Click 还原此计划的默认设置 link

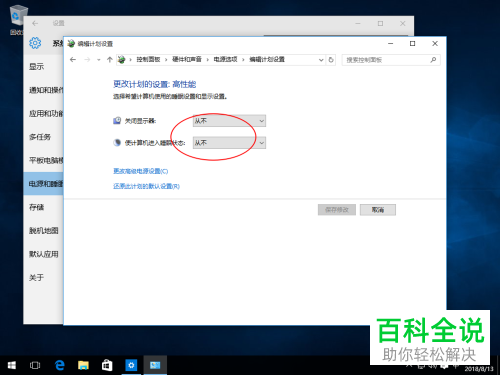(x=146, y=186)
